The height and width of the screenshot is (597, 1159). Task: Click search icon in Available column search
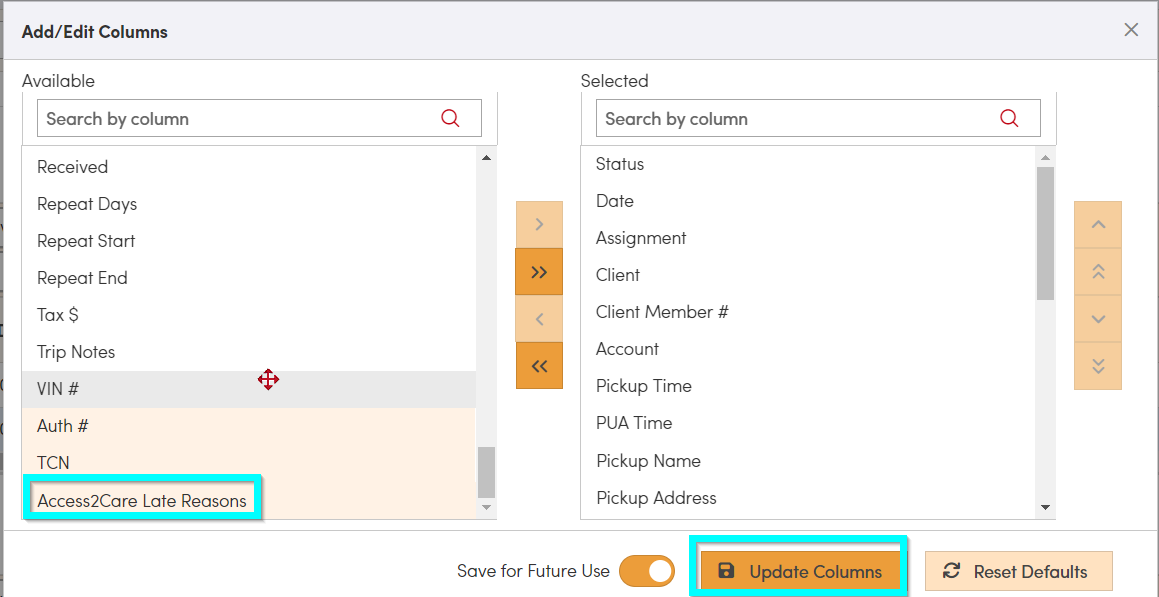(450, 118)
